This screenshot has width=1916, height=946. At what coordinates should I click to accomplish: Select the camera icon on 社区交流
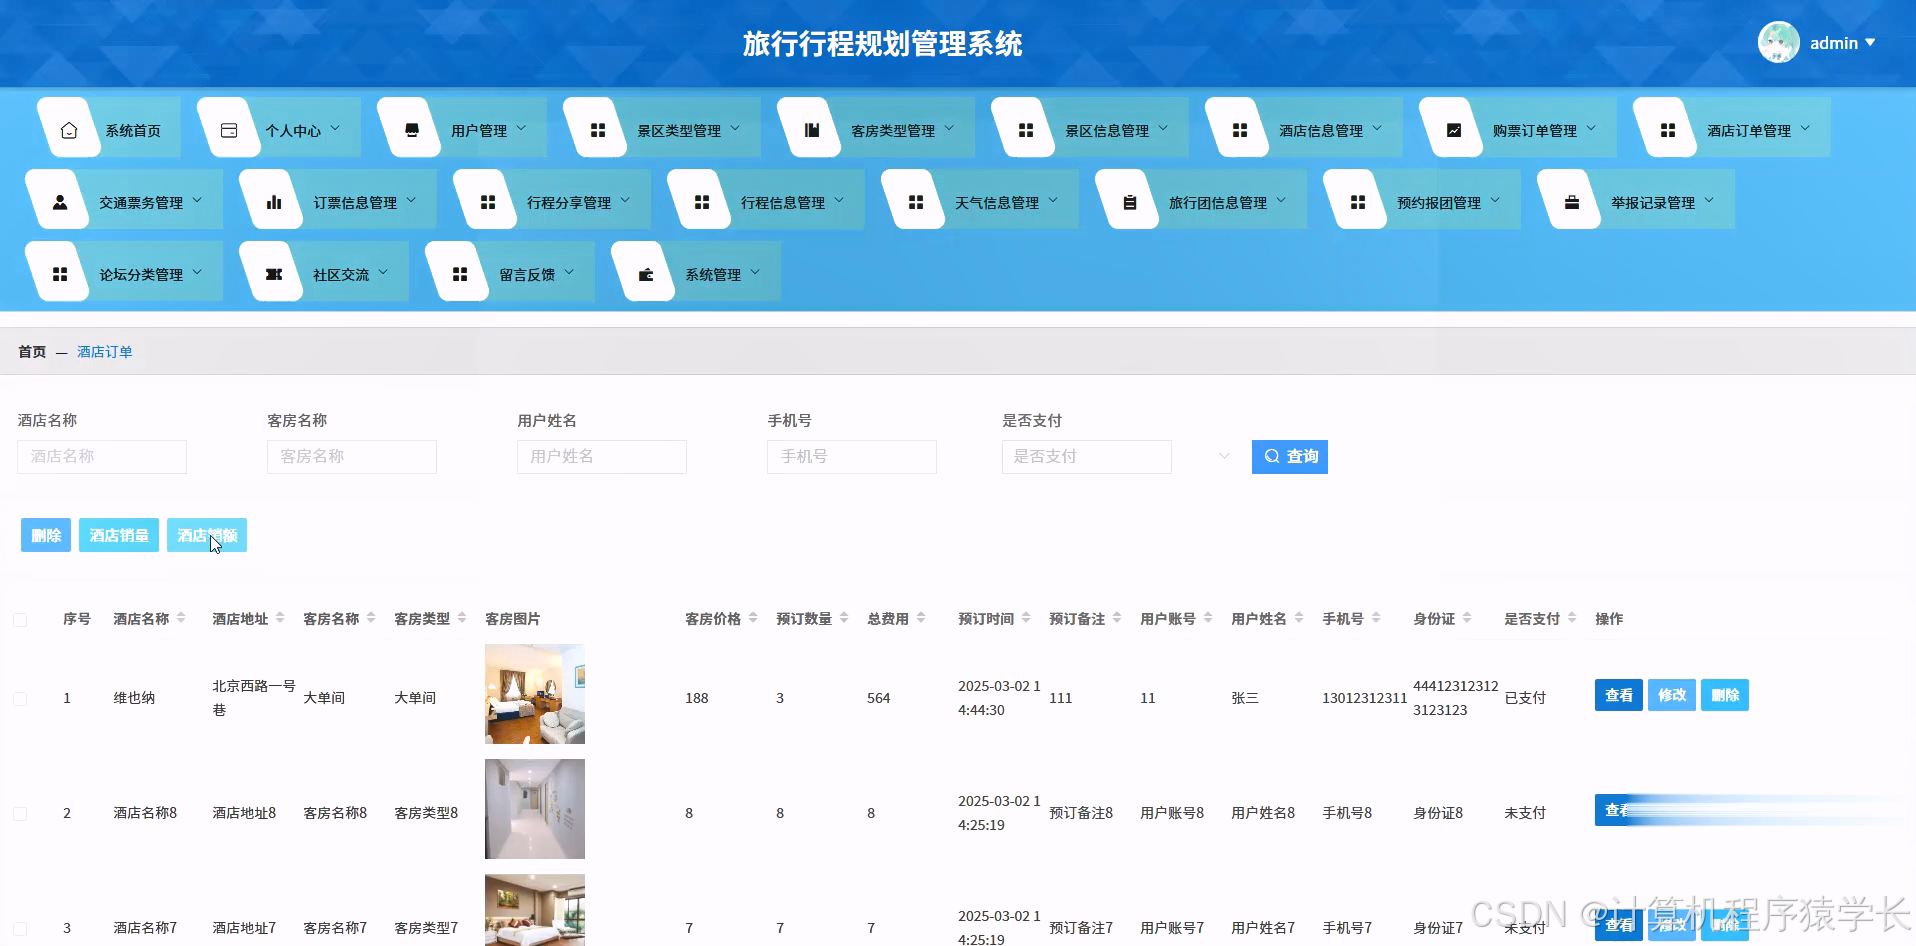click(x=271, y=271)
